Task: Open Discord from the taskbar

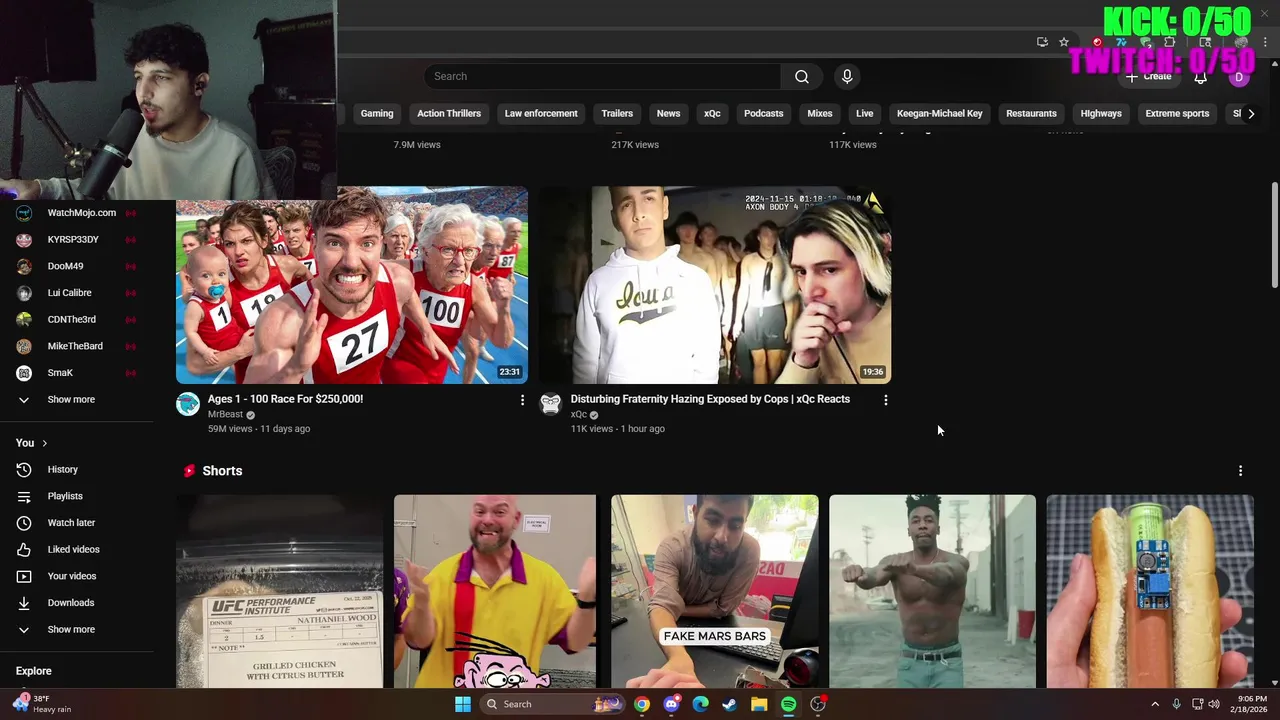Action: [671, 704]
